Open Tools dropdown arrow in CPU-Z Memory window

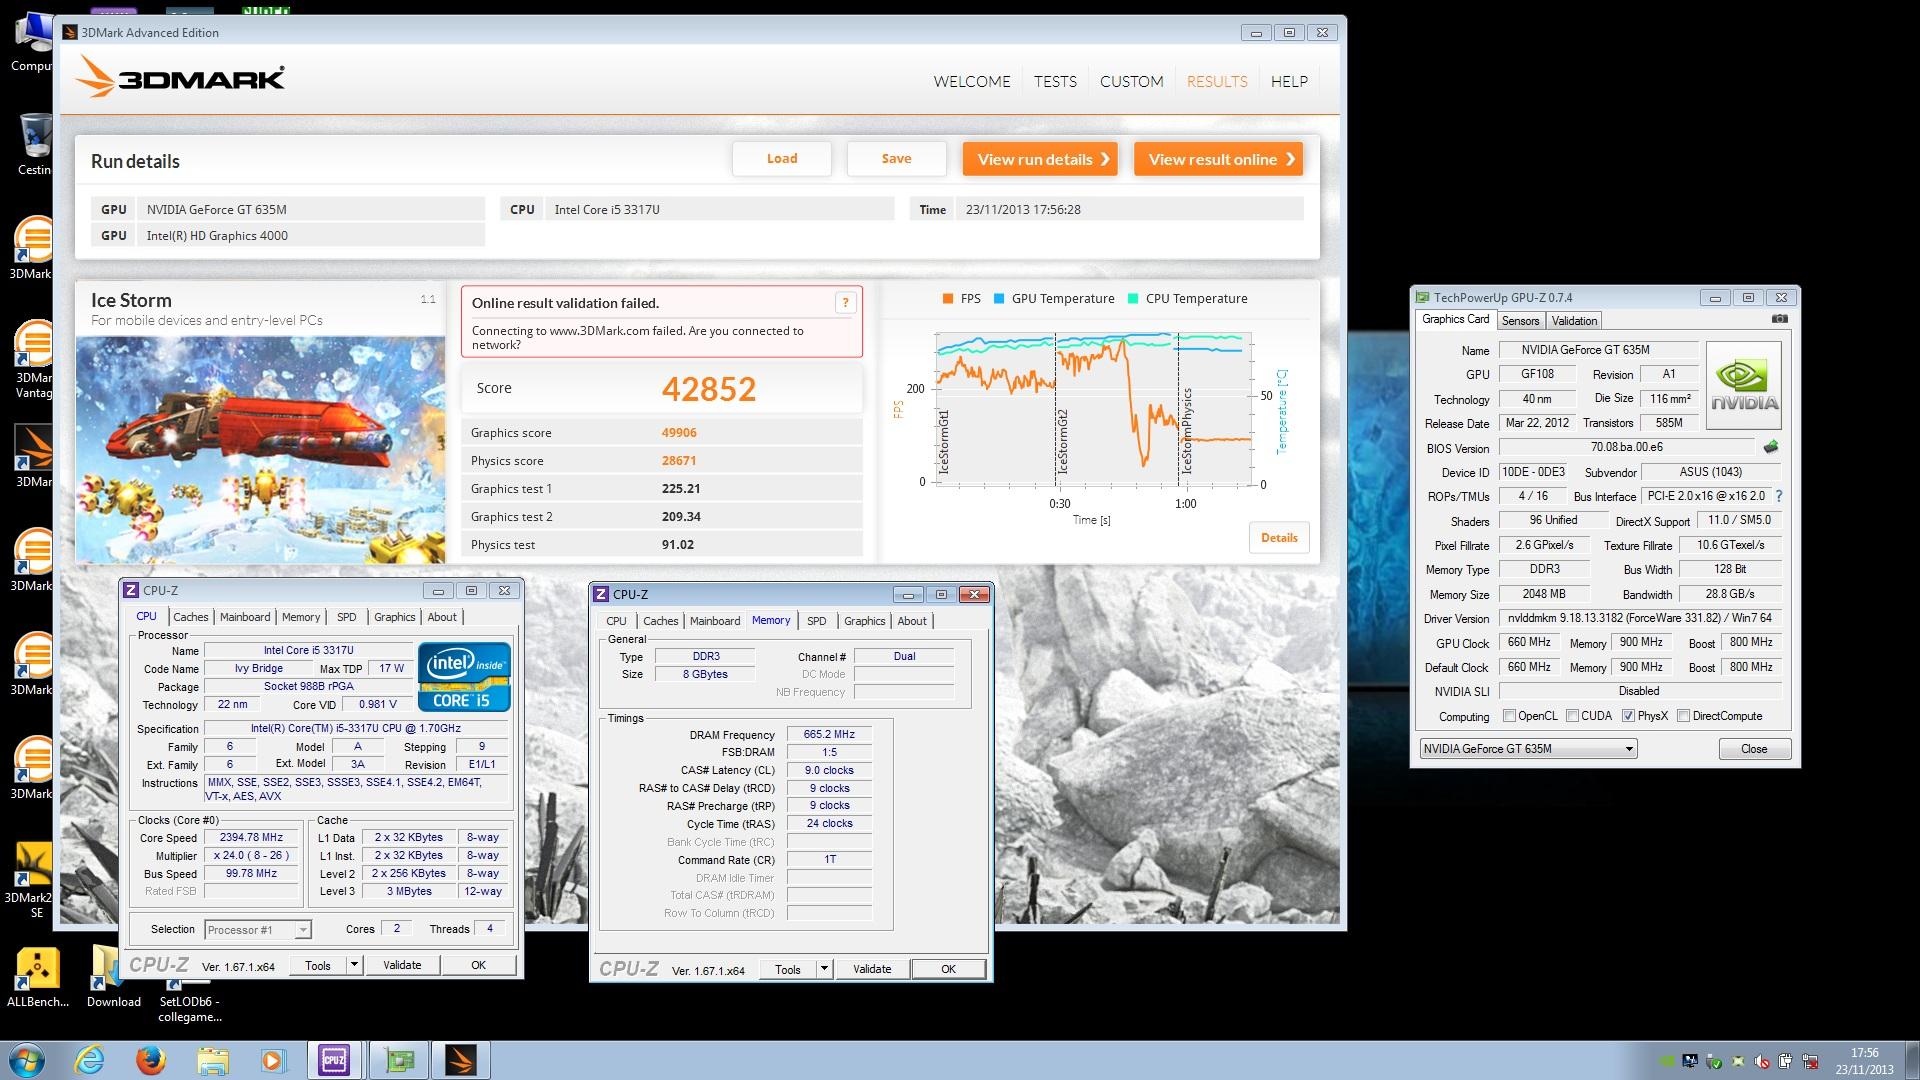823,969
